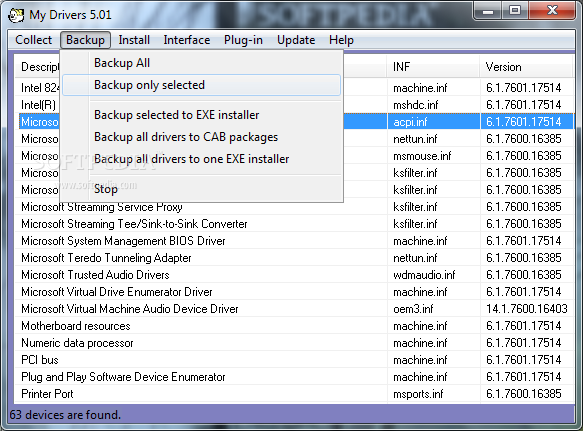Screen dimensions: 583x431
Task: Select Microsoft Teredo Tunneling Adapter row
Action: click(x=294, y=258)
